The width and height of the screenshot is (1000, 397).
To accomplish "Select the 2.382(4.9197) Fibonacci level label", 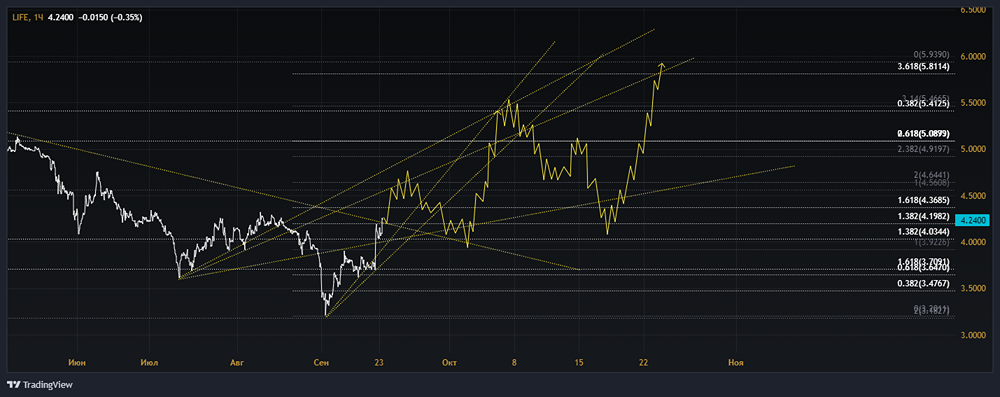I will pos(924,149).
